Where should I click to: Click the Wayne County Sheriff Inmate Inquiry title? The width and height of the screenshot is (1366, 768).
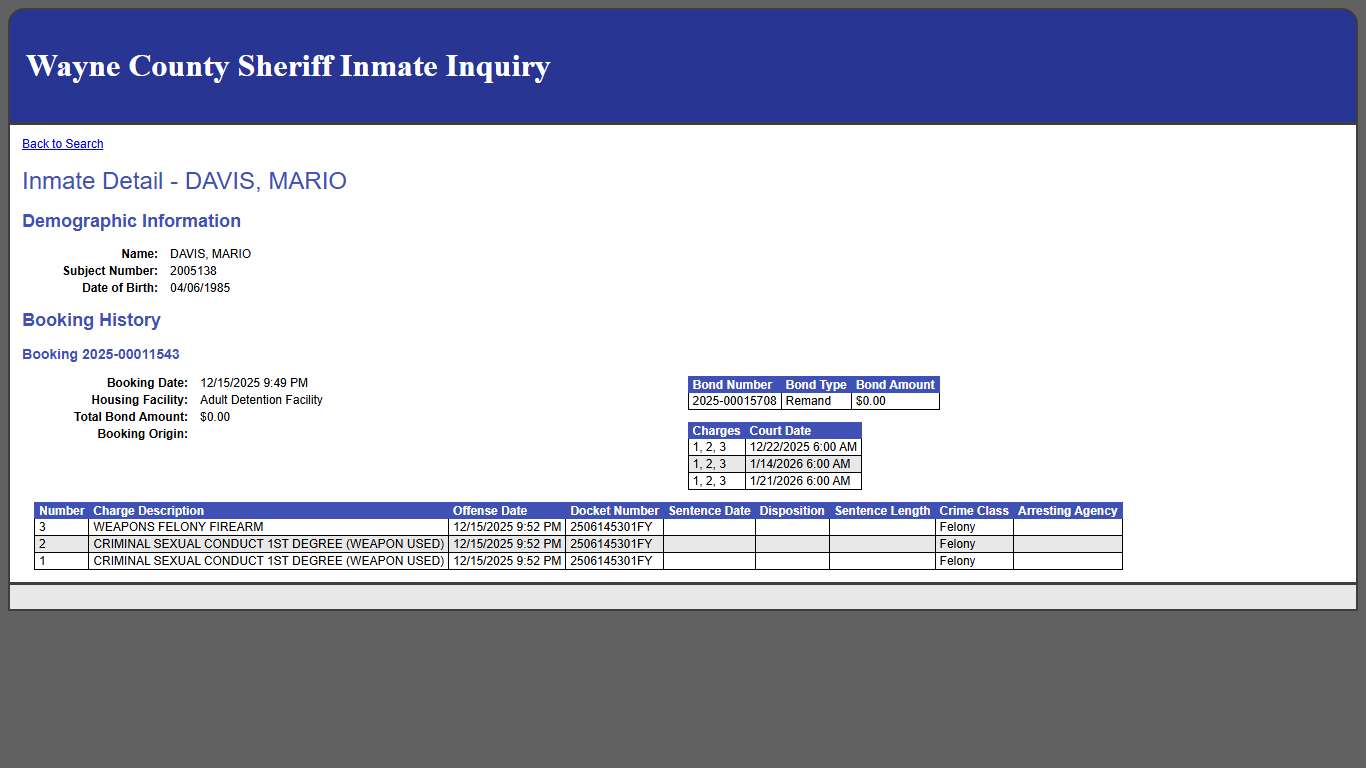tap(288, 66)
